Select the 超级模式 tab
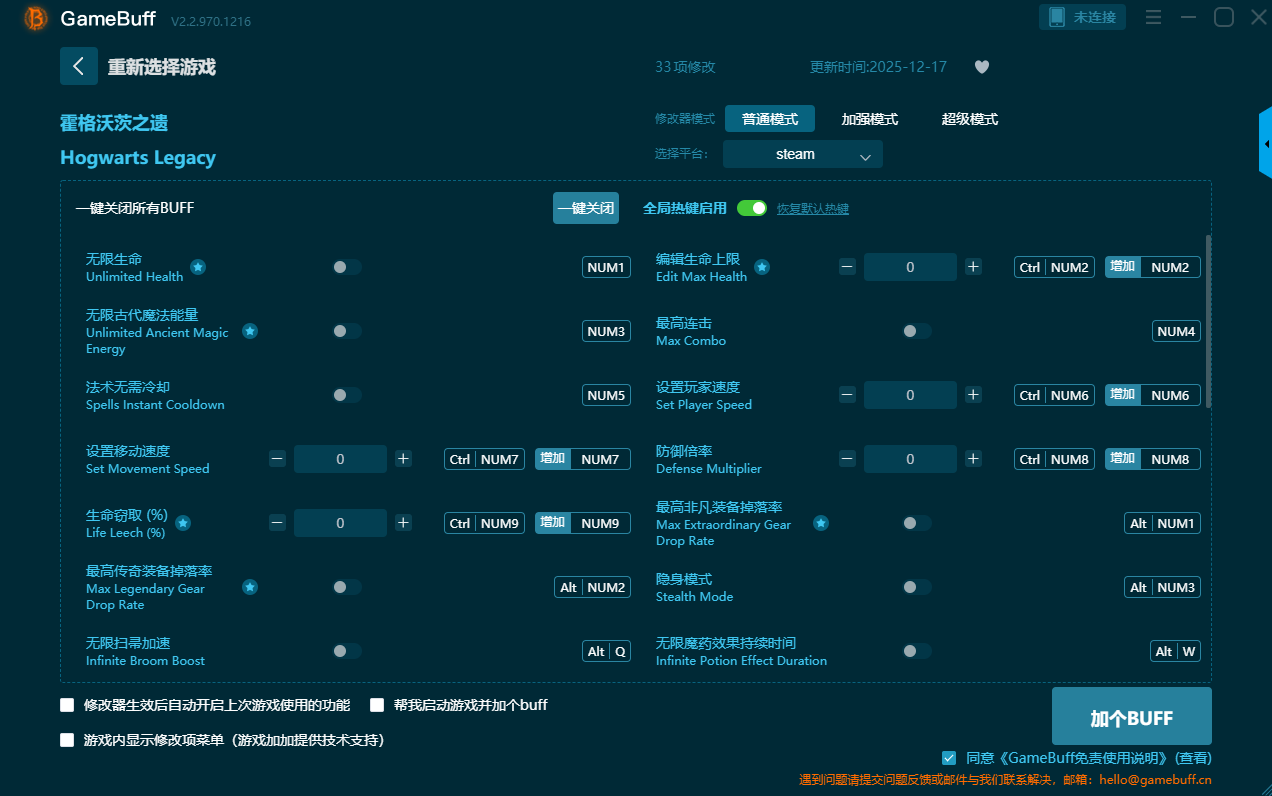This screenshot has height=796, width=1272. [969, 119]
